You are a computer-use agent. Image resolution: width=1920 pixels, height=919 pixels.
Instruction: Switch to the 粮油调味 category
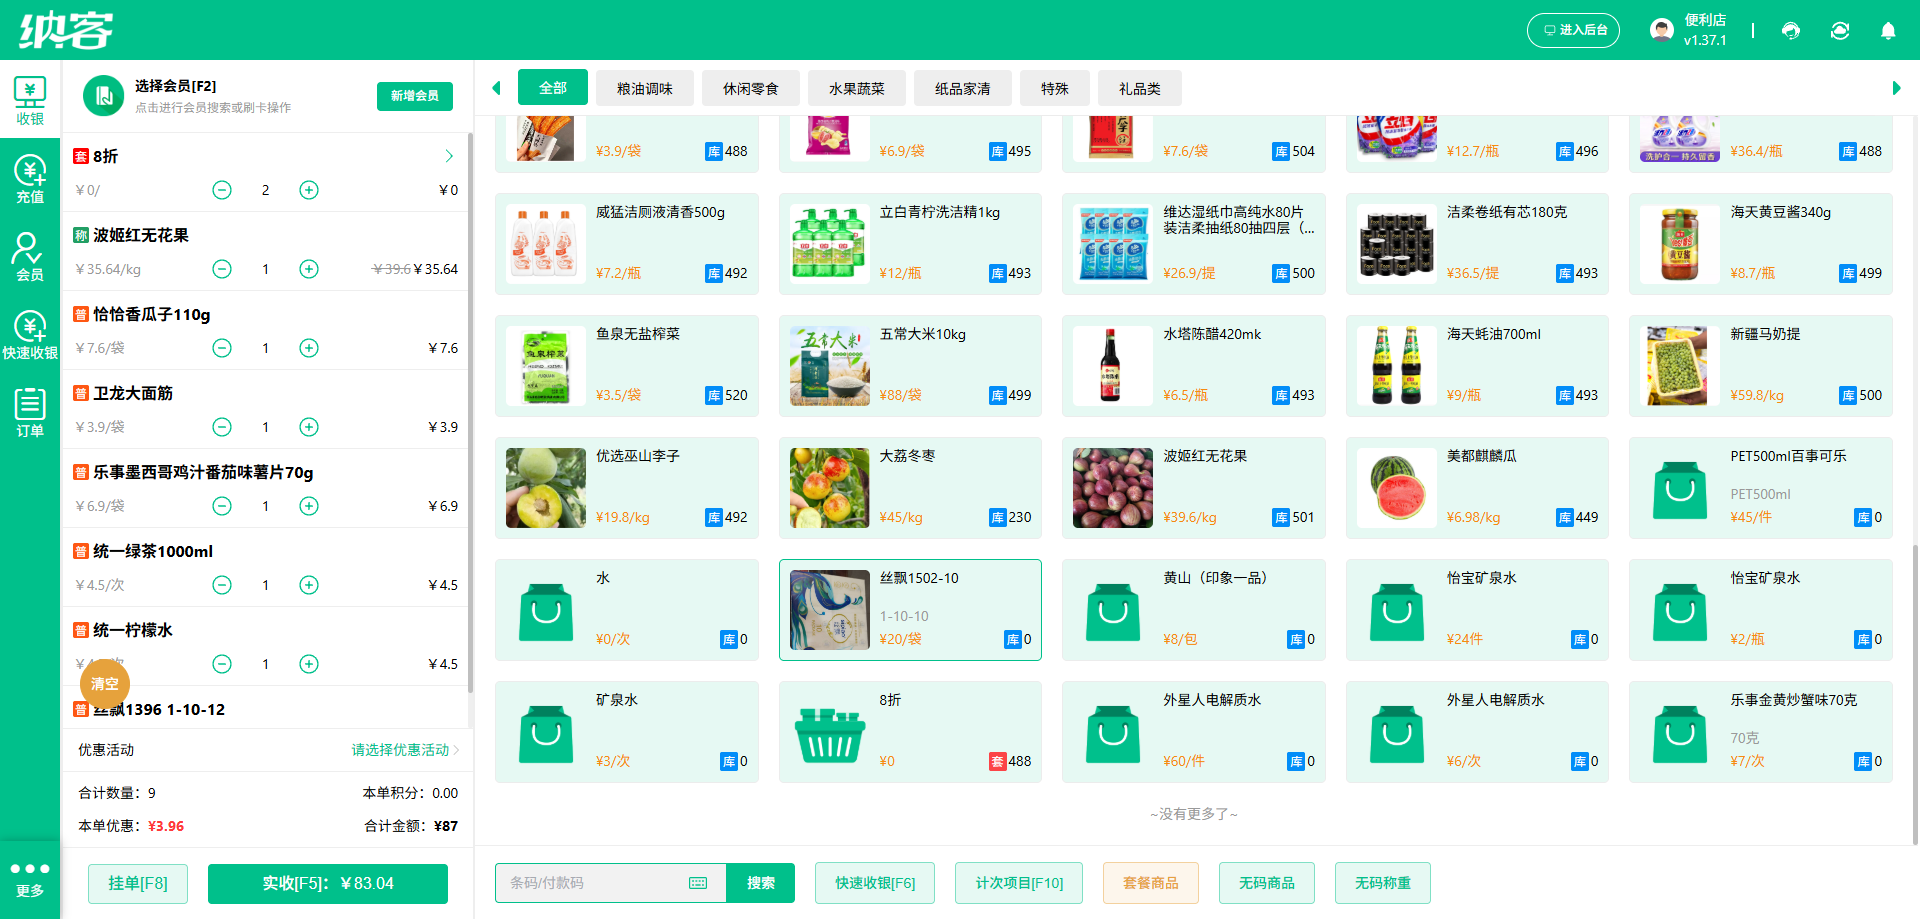[645, 89]
